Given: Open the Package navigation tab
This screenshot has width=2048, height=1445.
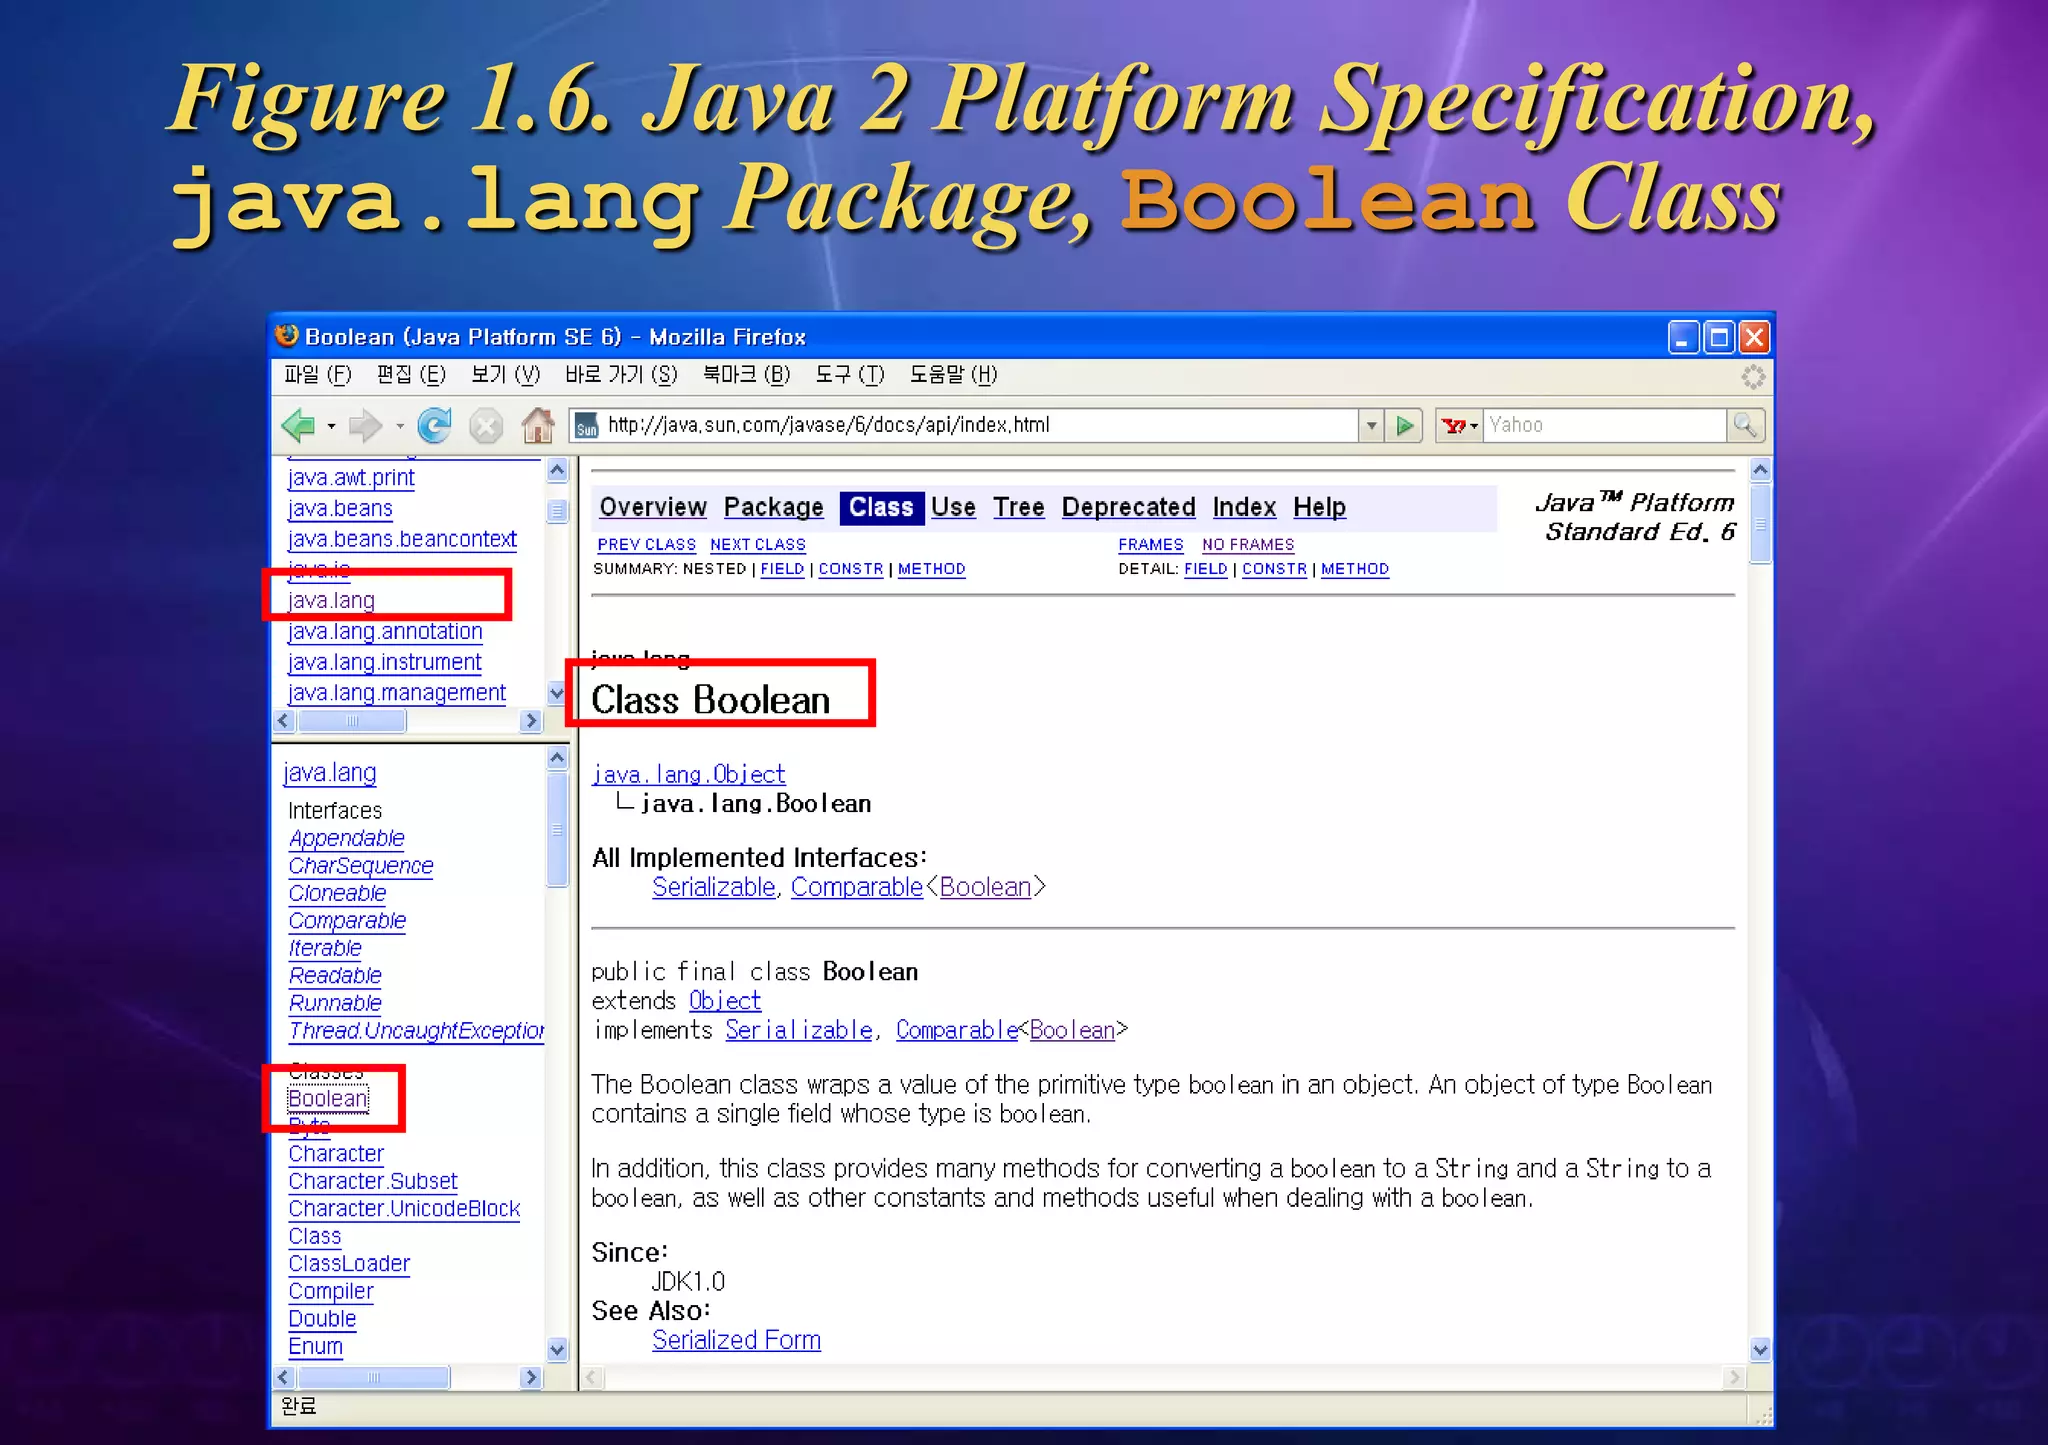Looking at the screenshot, I should [773, 507].
